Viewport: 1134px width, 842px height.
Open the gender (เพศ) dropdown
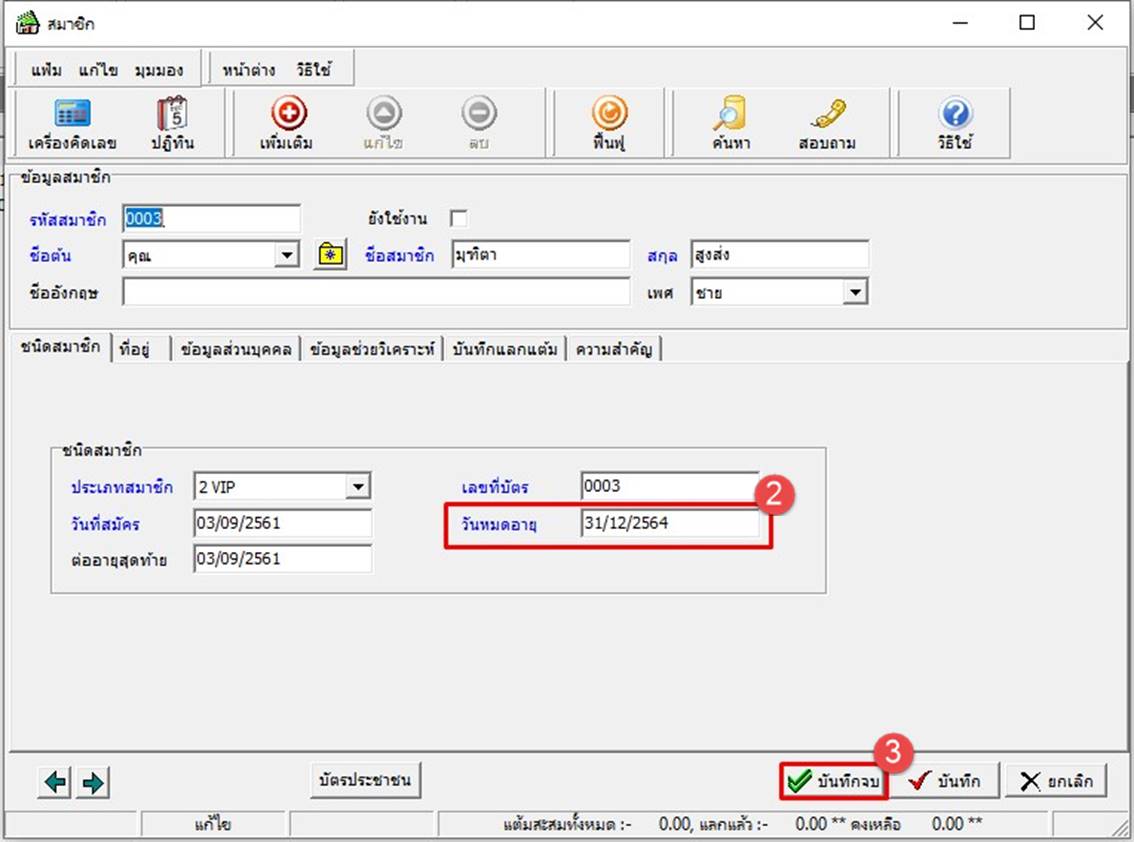pyautogui.click(x=855, y=293)
